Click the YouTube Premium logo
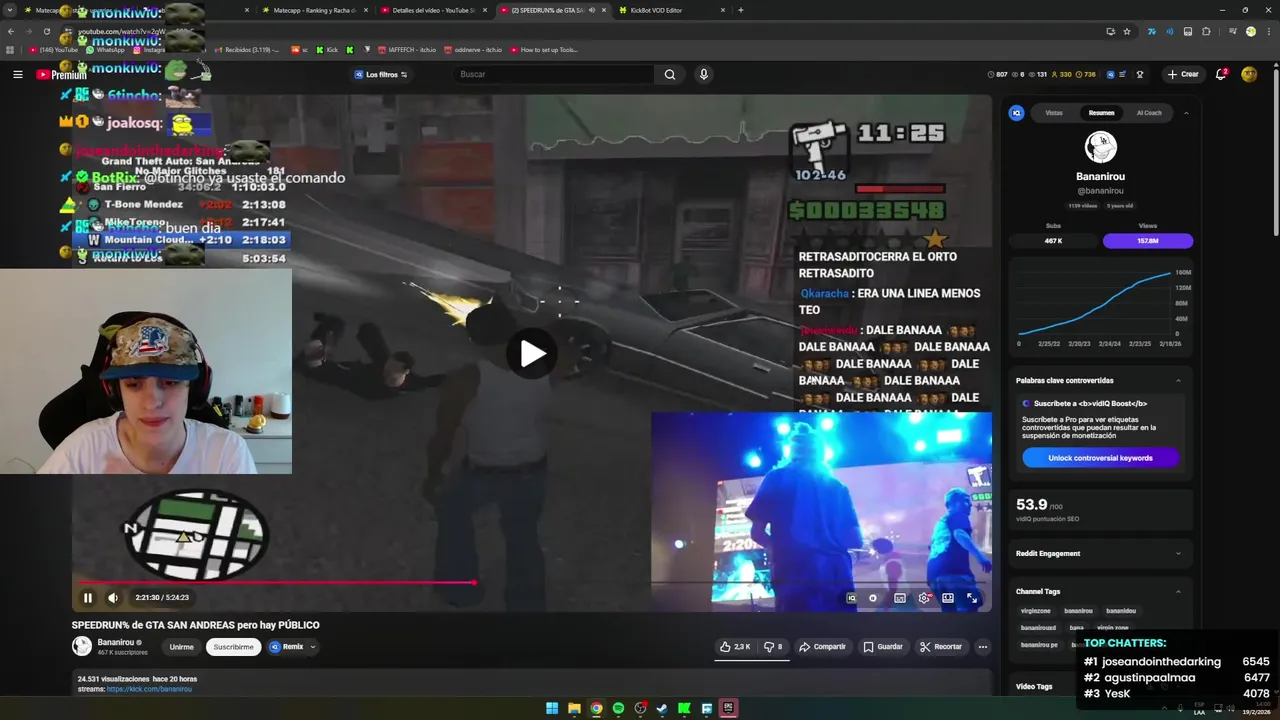 click(61, 74)
